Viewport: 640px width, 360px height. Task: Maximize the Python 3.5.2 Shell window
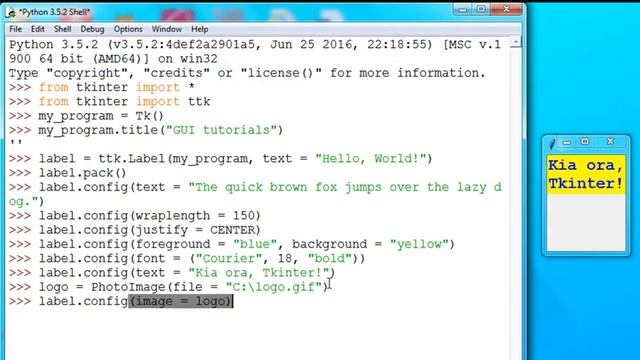coord(482,9)
